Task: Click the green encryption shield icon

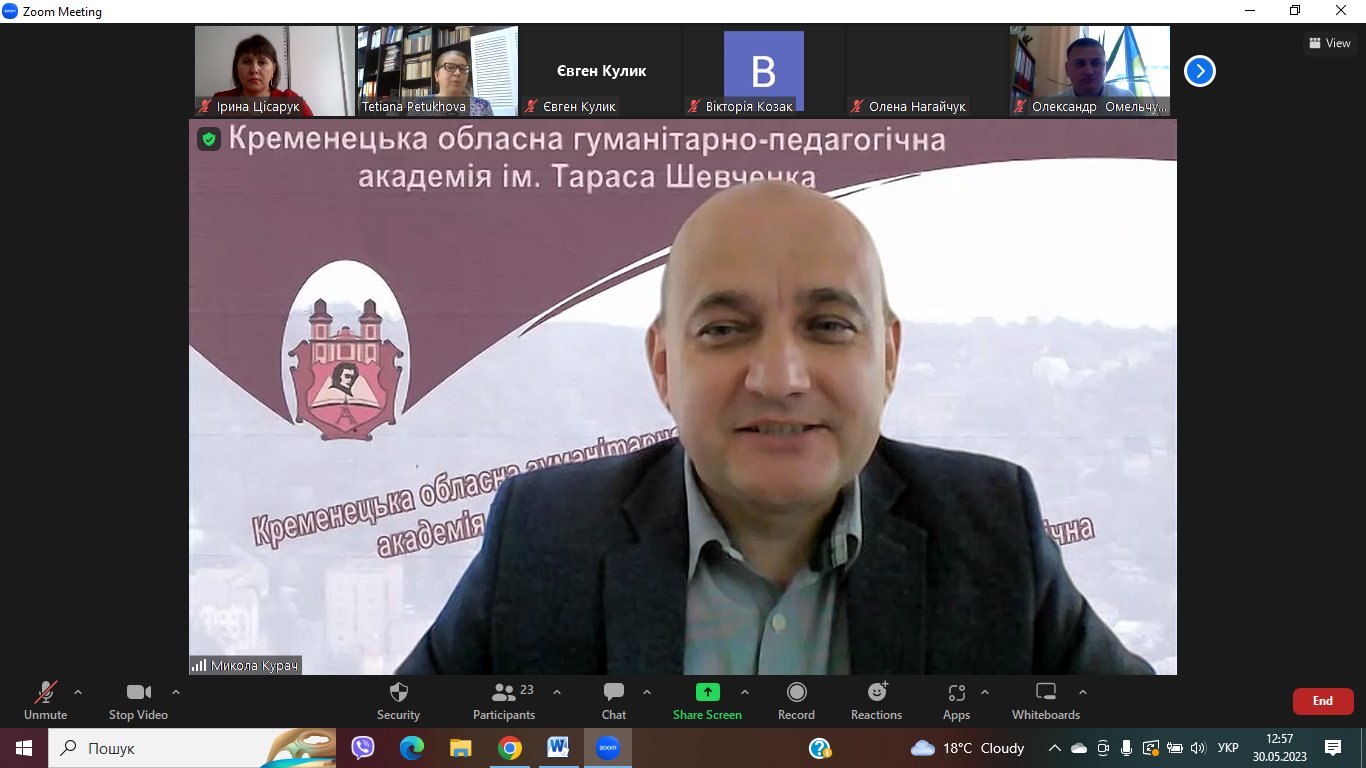Action: (209, 139)
